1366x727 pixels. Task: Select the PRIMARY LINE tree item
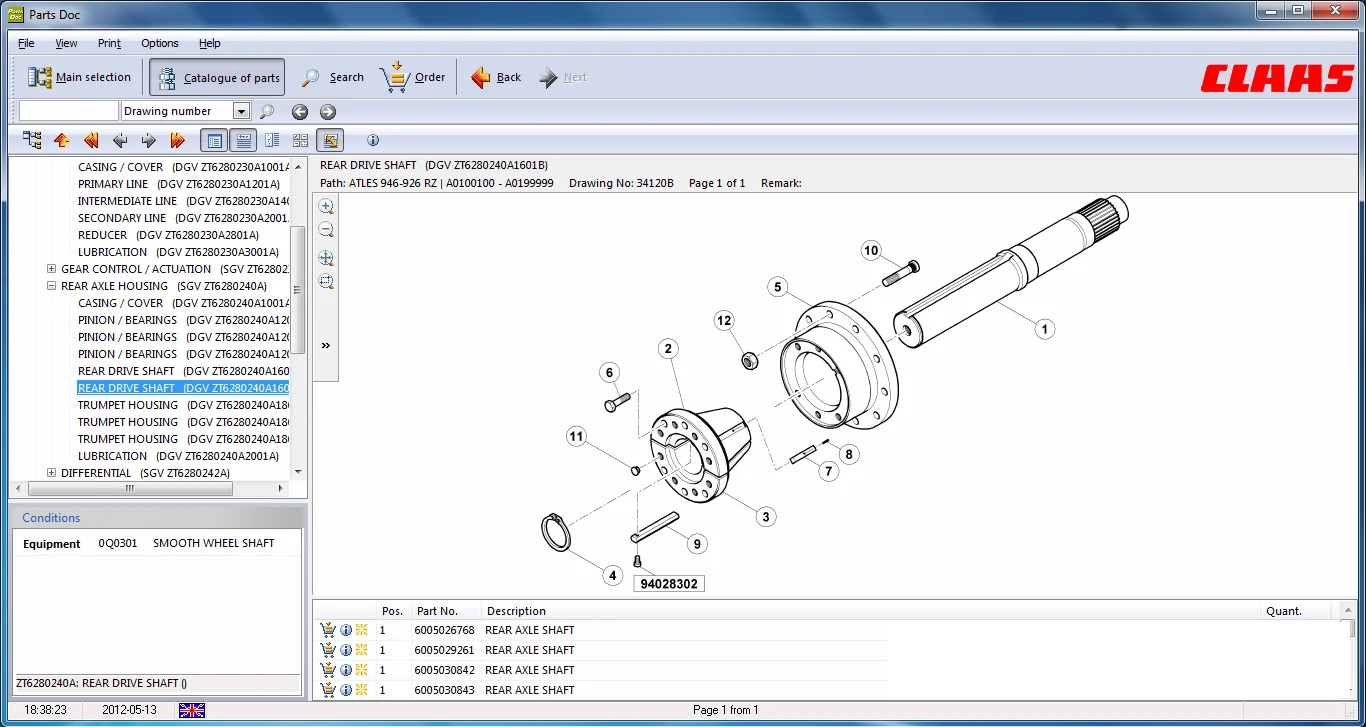179,184
